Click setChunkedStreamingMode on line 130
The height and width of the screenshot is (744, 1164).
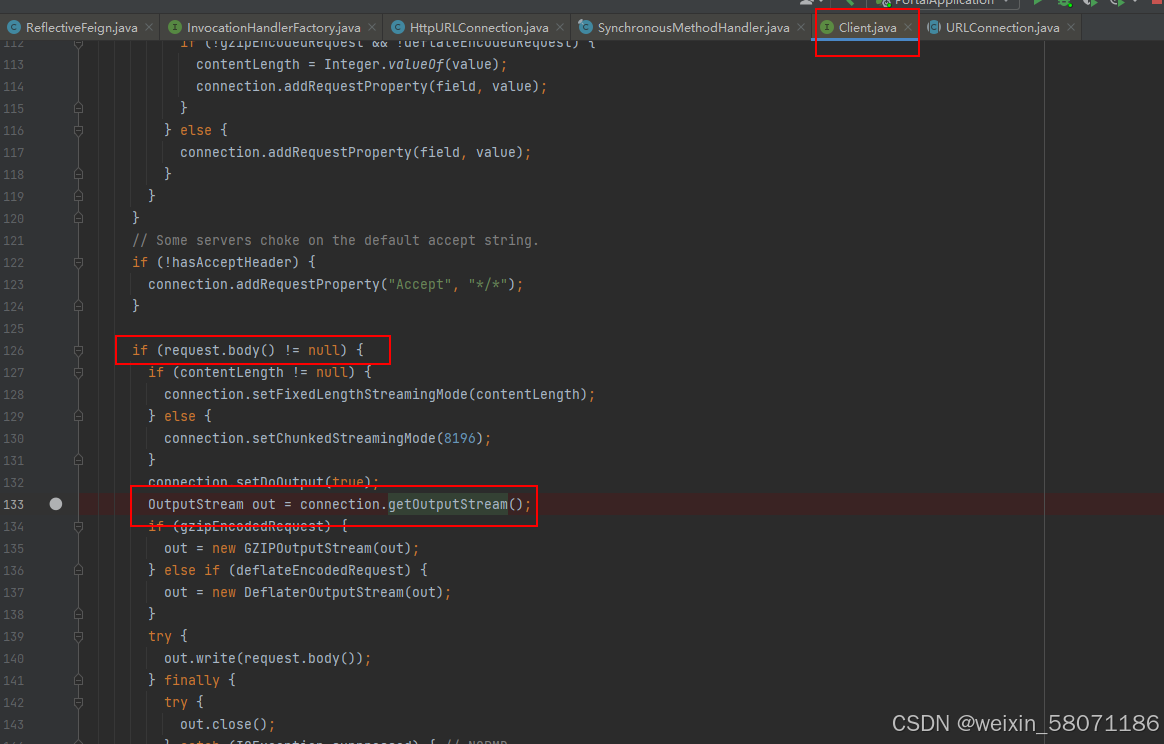pyautogui.click(x=344, y=438)
